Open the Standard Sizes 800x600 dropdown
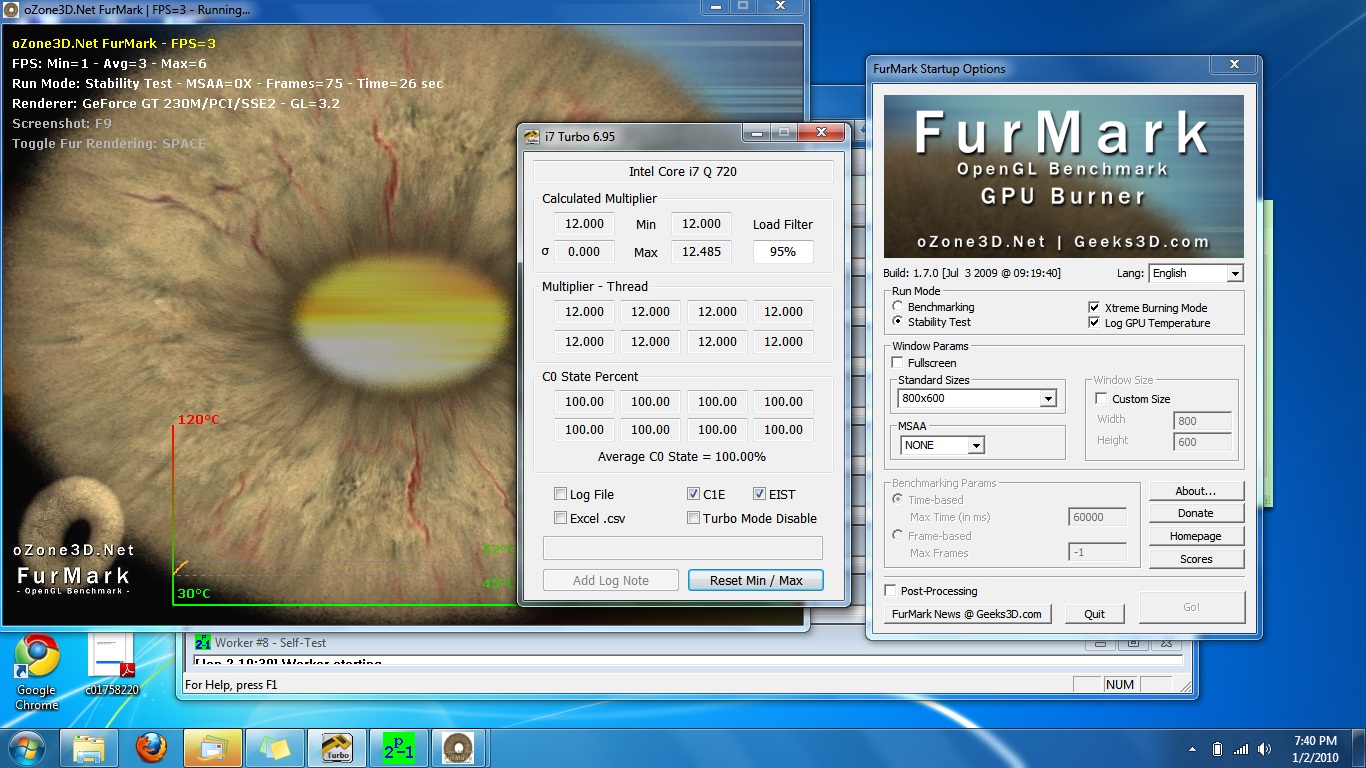 977,398
